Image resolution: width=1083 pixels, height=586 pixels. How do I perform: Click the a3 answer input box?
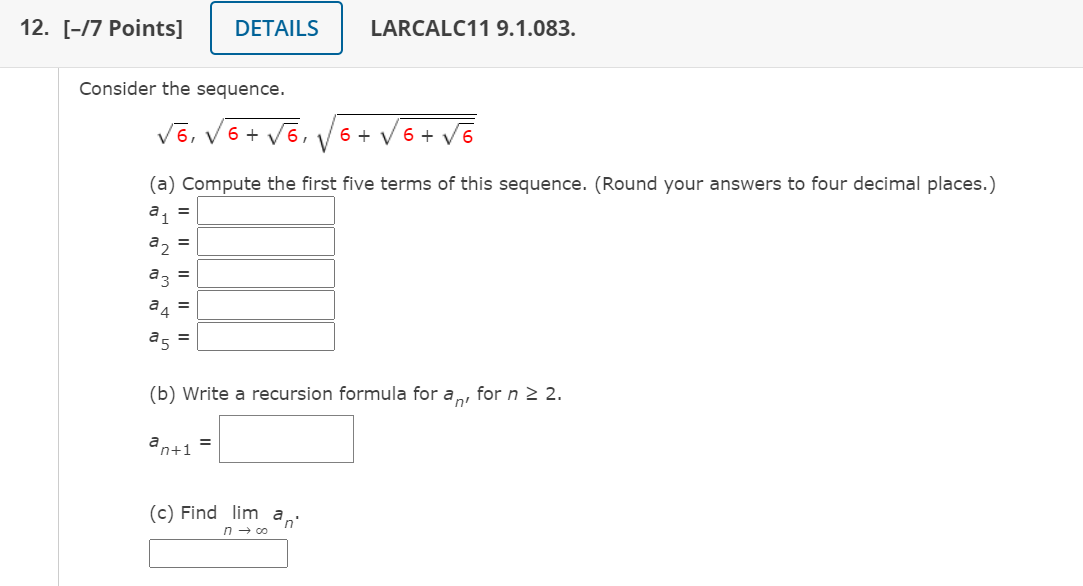tap(265, 272)
